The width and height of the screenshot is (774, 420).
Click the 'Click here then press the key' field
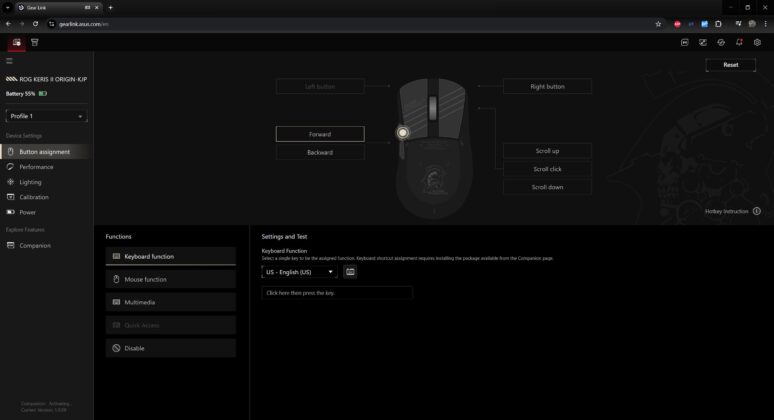coord(337,293)
